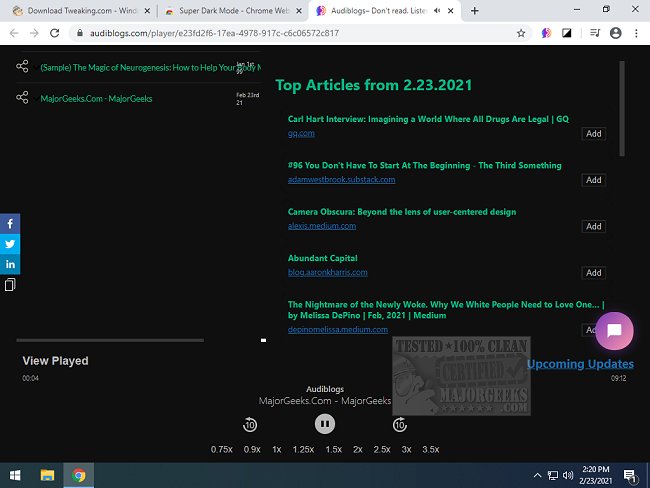
Task: Add the #96 You Don't Have To Start article
Action: point(594,180)
